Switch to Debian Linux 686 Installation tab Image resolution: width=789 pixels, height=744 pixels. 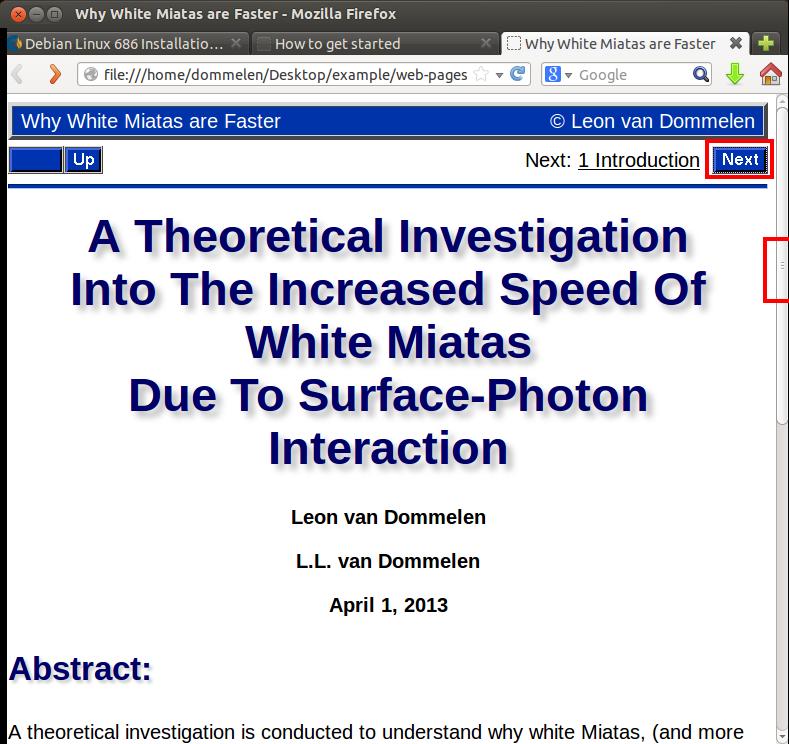[120, 43]
